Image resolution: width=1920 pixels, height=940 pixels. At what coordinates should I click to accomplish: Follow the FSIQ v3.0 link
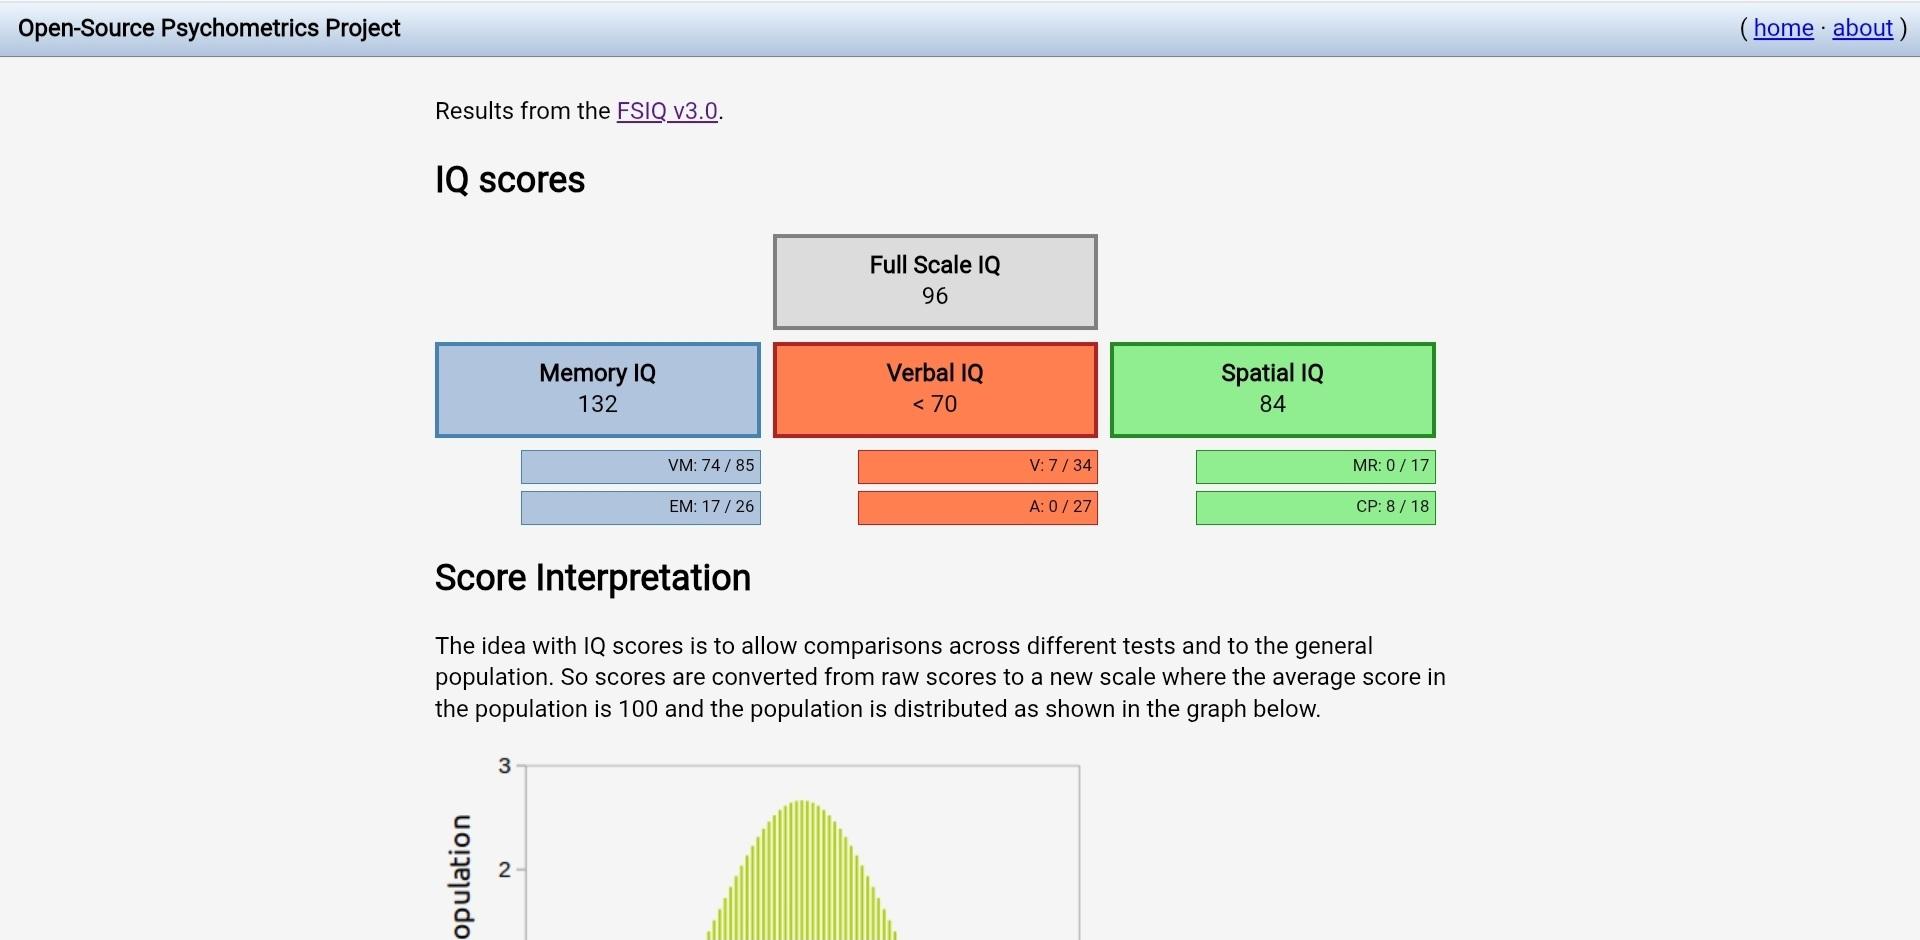click(x=667, y=111)
